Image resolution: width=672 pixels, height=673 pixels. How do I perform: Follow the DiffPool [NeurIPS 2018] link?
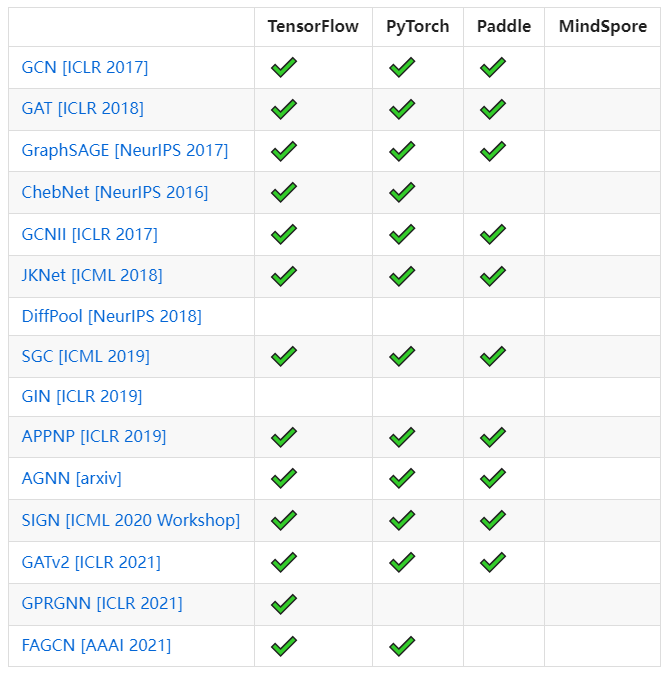tap(112, 316)
